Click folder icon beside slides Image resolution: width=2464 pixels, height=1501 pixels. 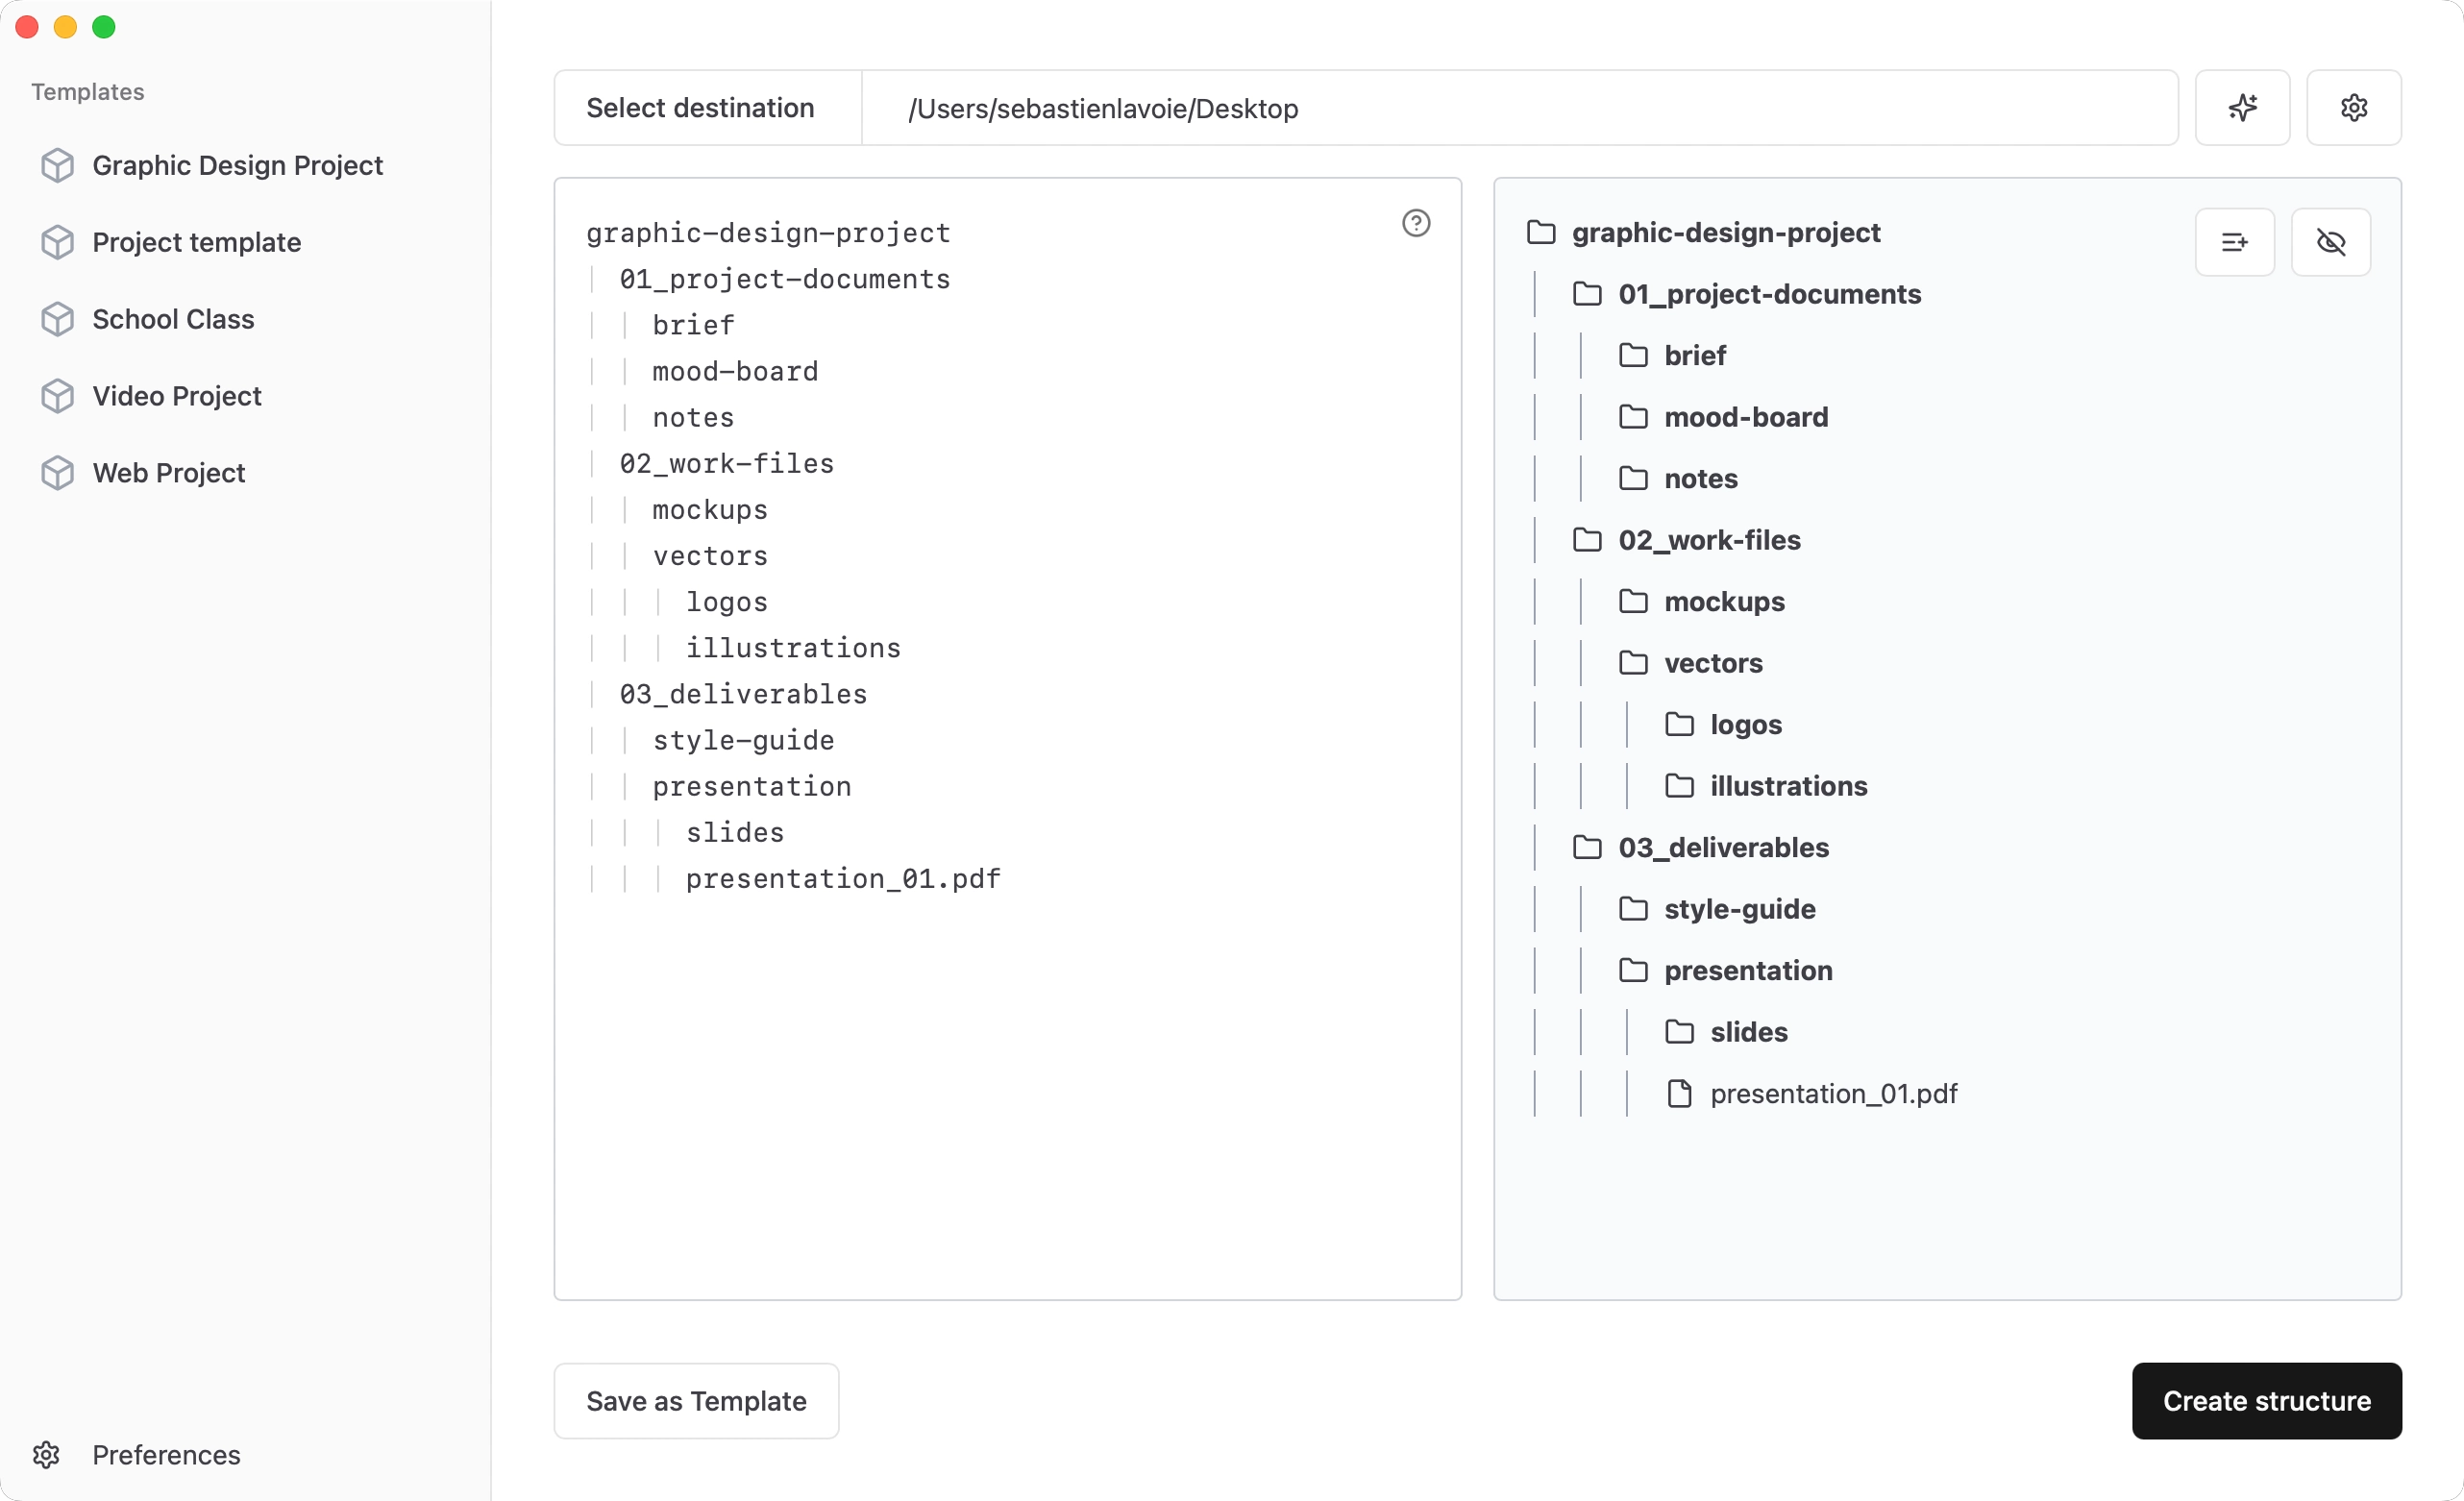[x=1678, y=1032]
